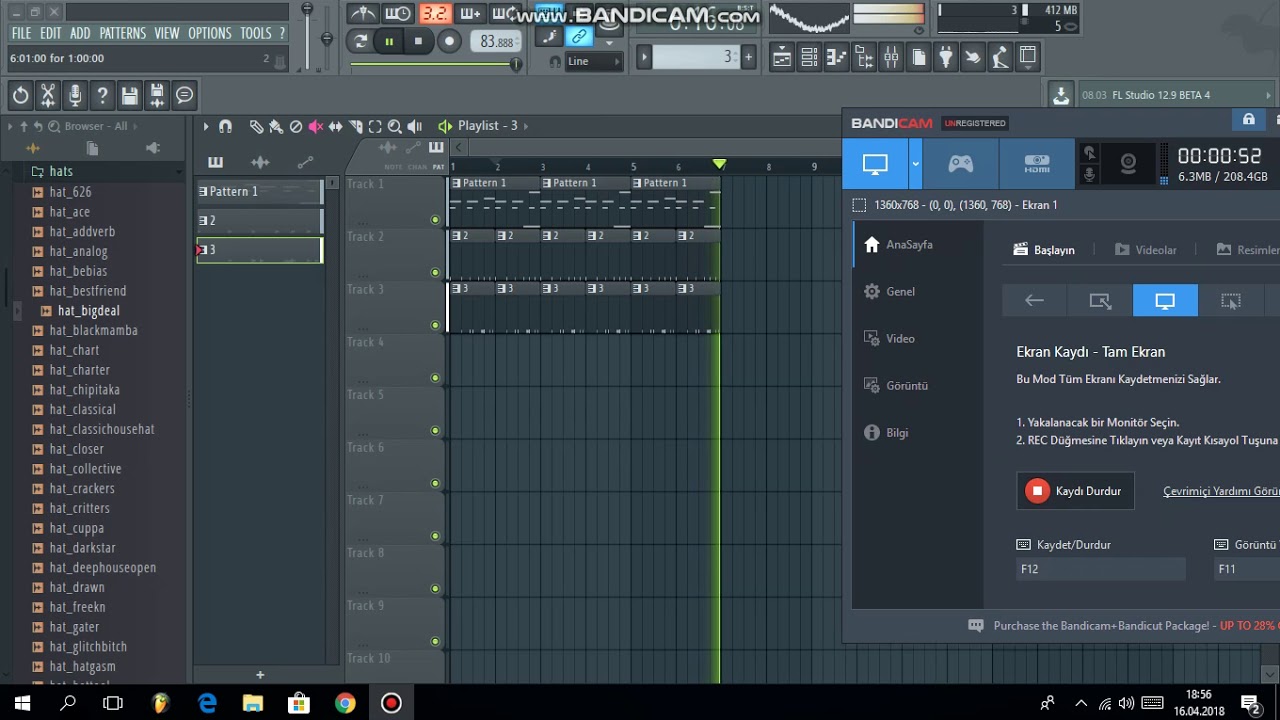Mute Track 1 via green dot
Viewport: 1280px width, 720px height.
pos(435,219)
